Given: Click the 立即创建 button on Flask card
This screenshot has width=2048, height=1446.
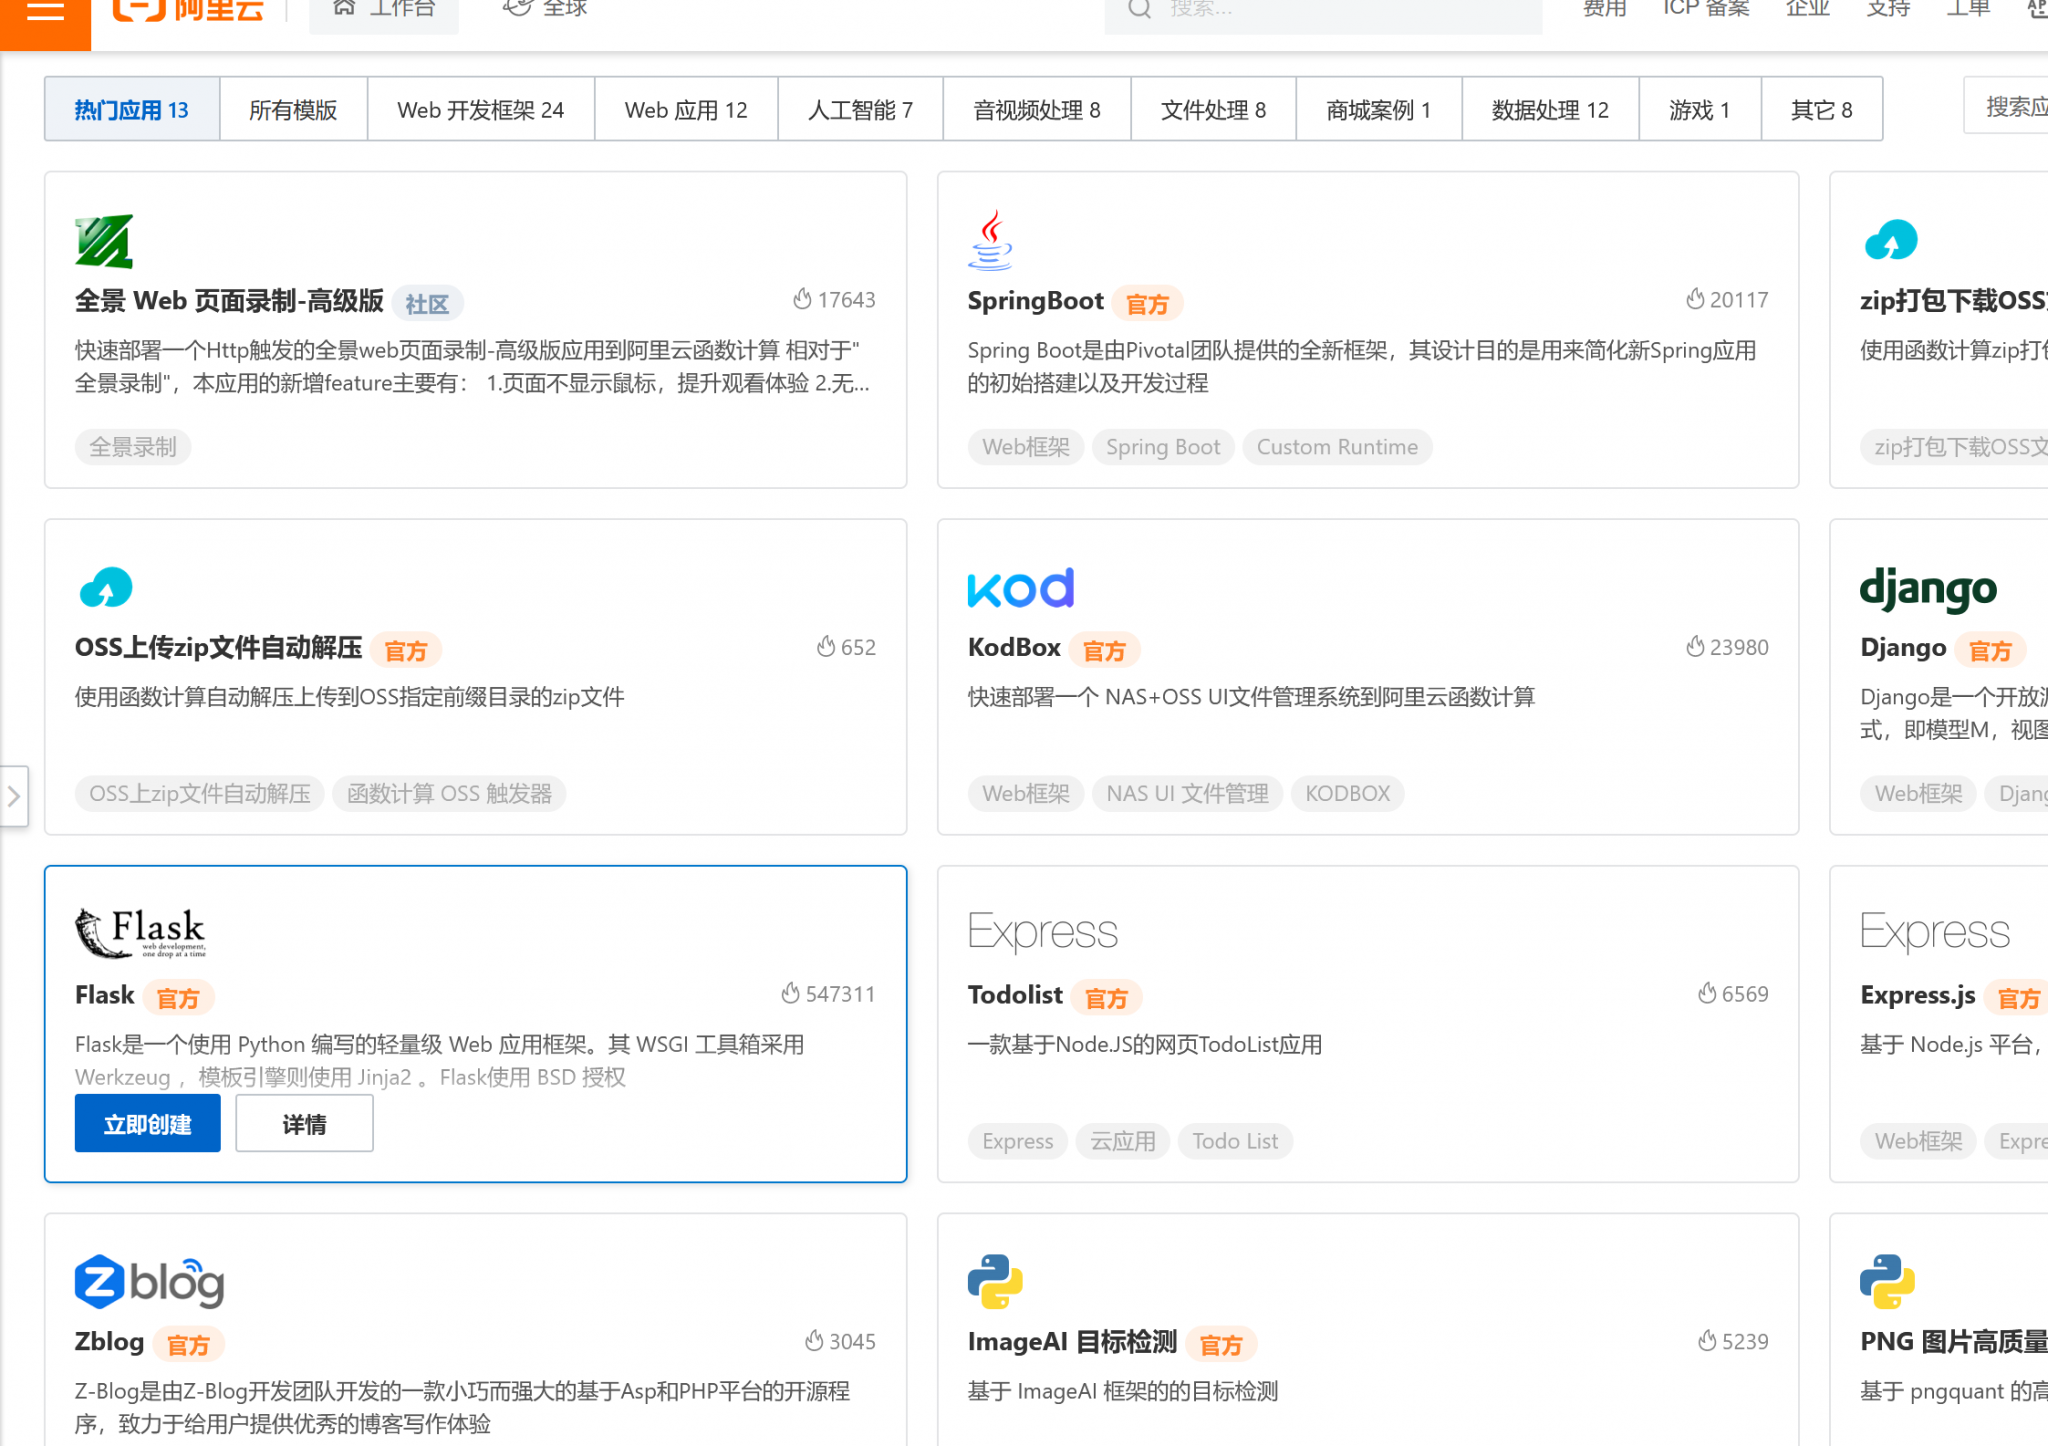Looking at the screenshot, I should (147, 1123).
